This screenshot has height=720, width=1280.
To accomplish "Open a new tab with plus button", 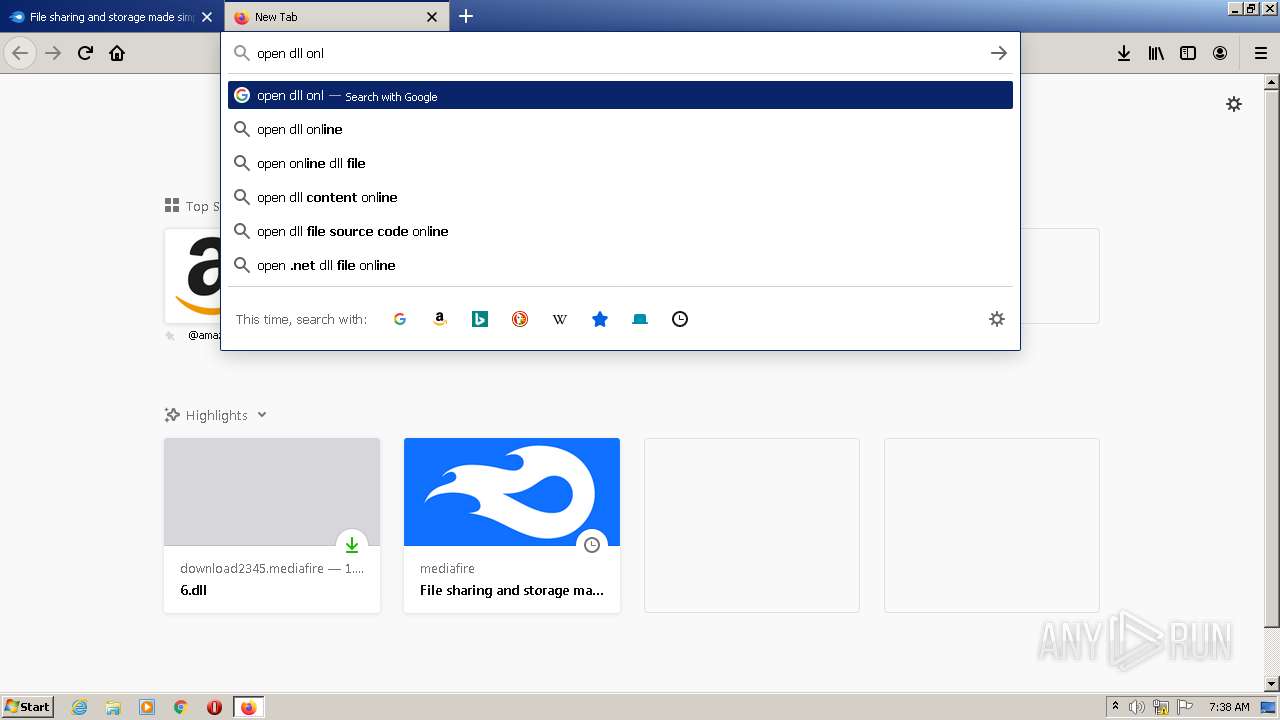I will [x=466, y=16].
